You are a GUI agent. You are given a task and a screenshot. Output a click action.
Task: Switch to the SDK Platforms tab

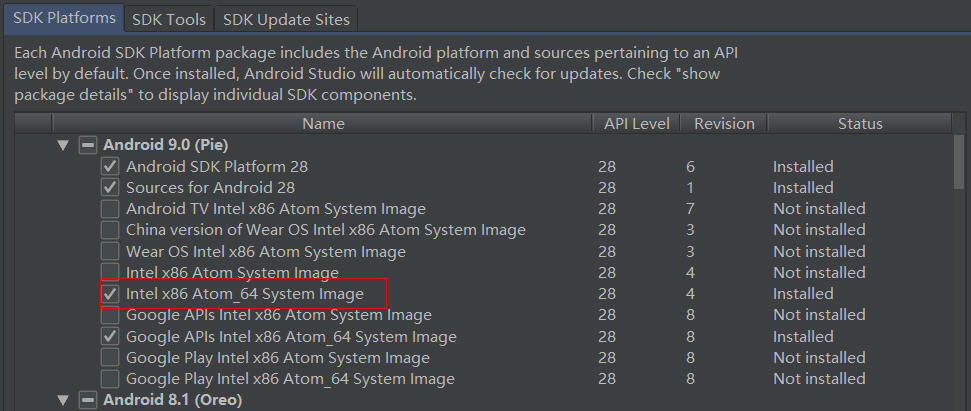click(x=64, y=18)
